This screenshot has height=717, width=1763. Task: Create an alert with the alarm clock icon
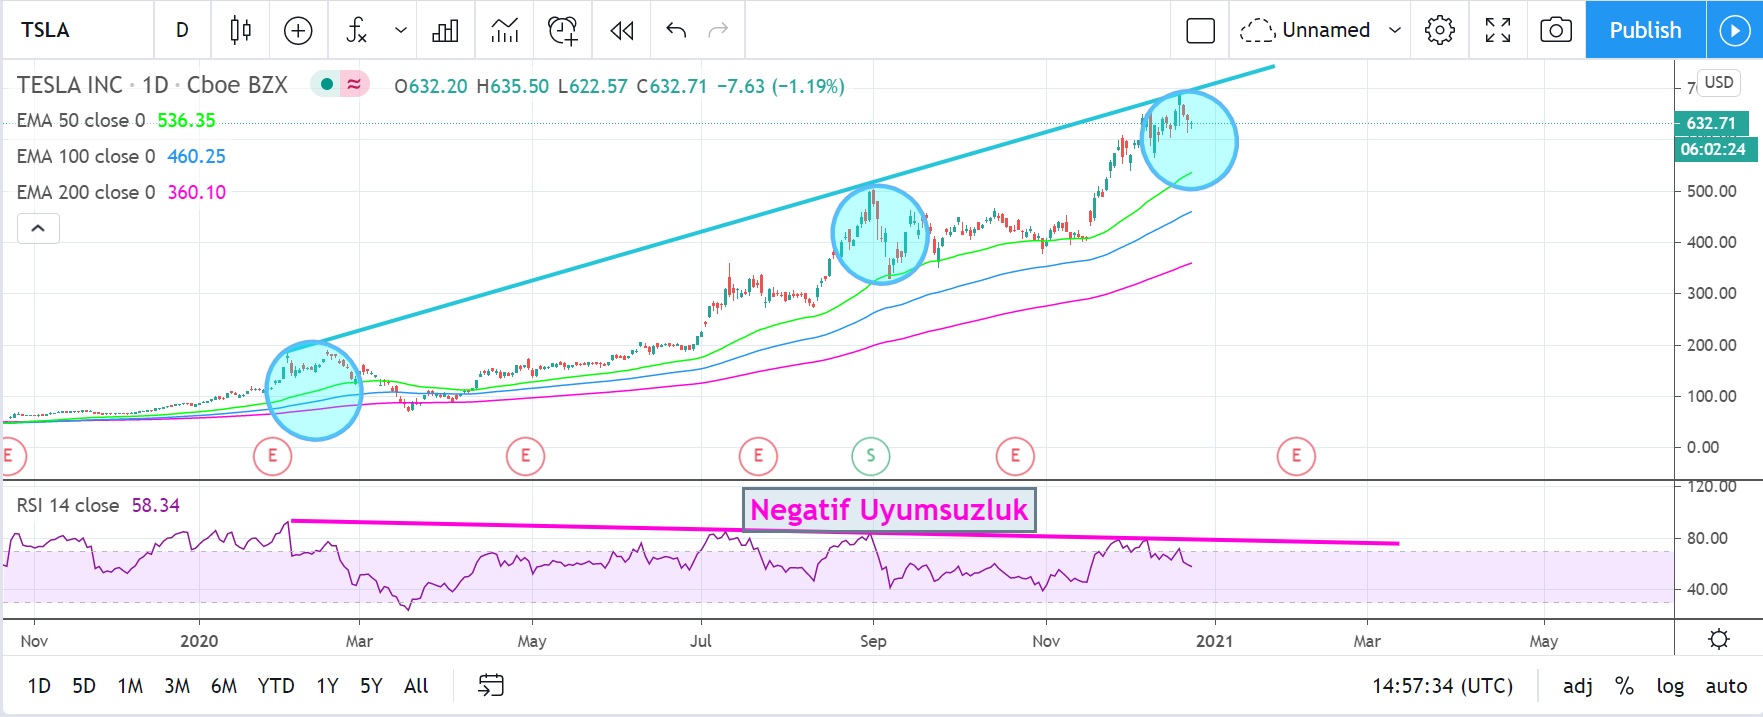click(x=563, y=30)
